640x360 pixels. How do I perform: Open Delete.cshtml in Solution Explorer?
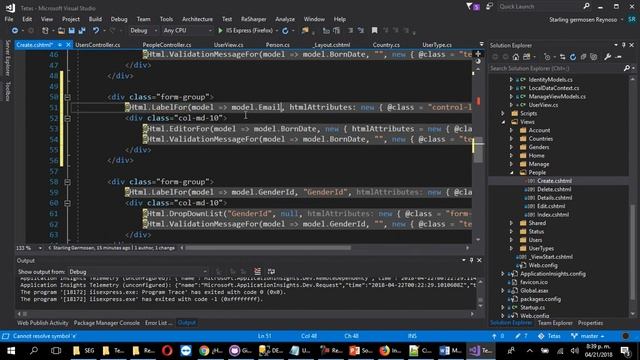(554, 189)
